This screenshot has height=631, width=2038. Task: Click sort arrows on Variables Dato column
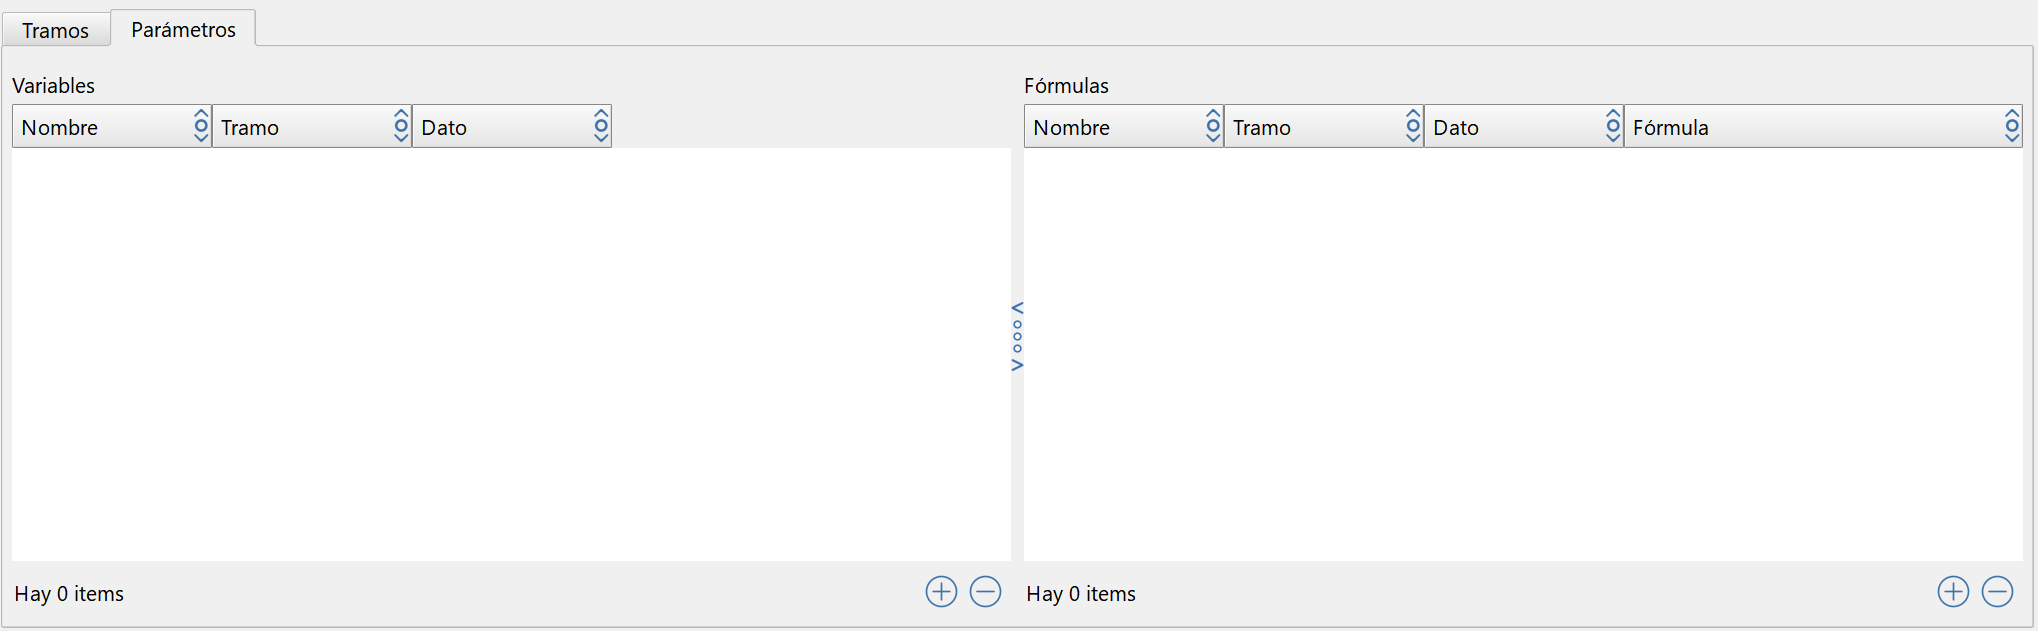(x=601, y=126)
